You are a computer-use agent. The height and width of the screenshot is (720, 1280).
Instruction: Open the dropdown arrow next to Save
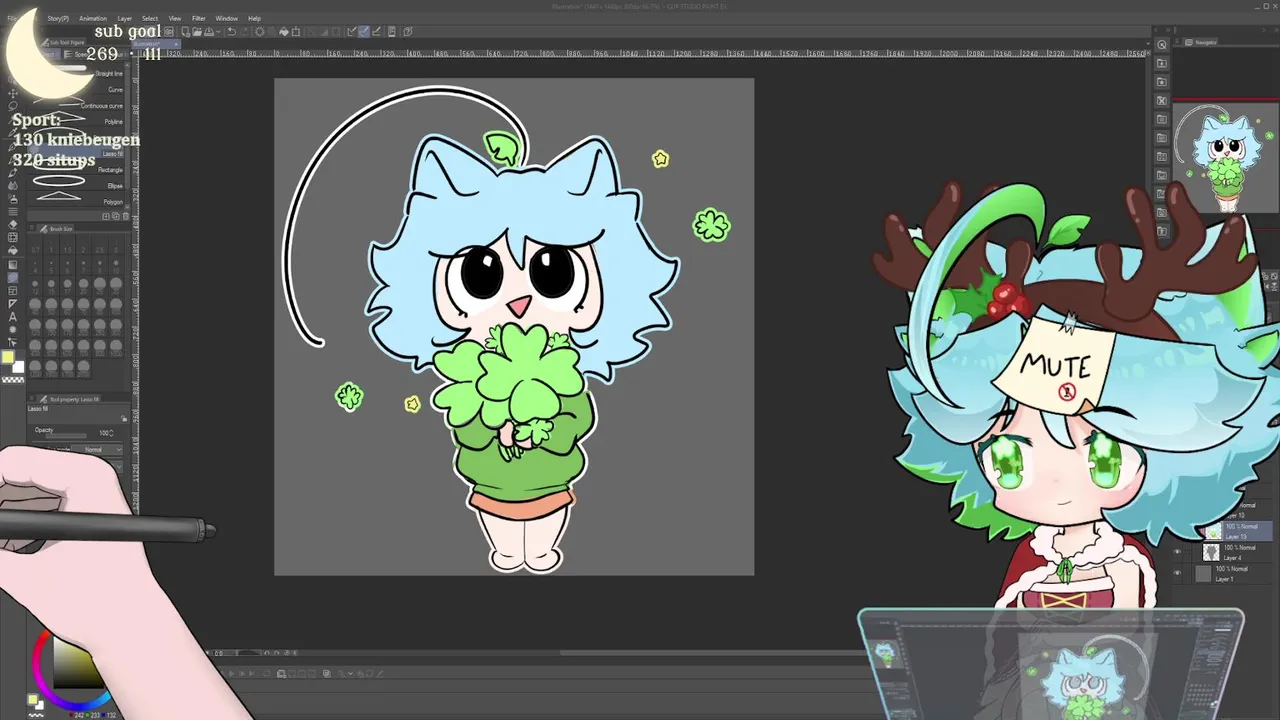point(218,31)
